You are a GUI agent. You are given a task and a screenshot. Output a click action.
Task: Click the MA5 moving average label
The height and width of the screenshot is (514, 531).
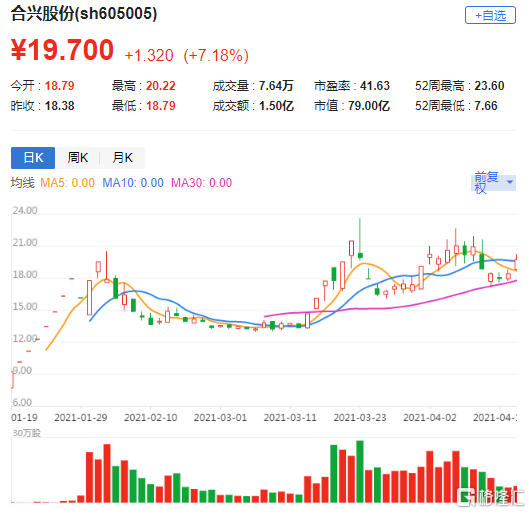click(67, 183)
